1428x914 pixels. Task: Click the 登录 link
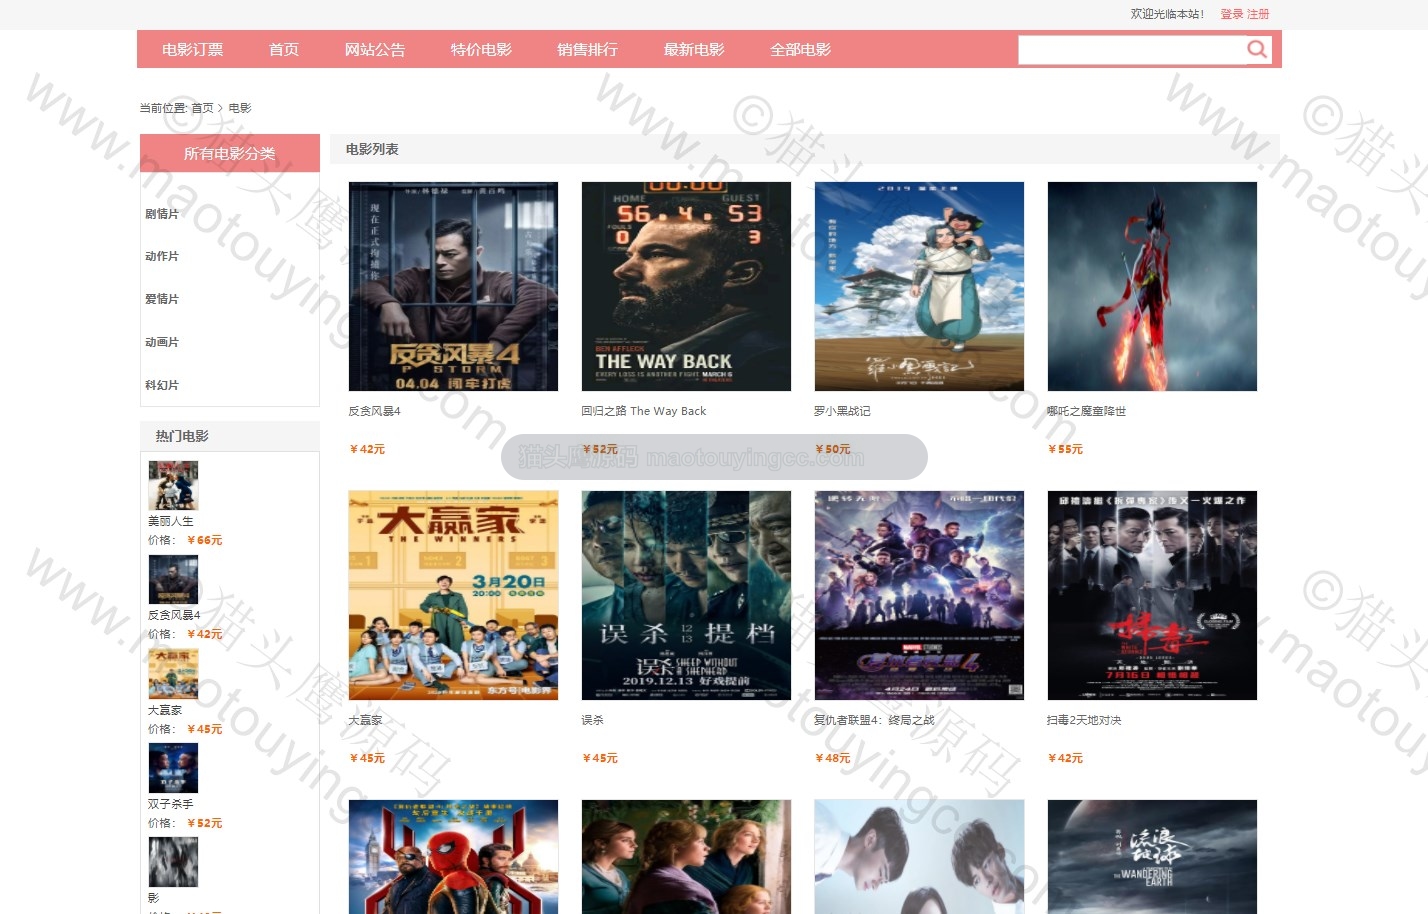1231,14
